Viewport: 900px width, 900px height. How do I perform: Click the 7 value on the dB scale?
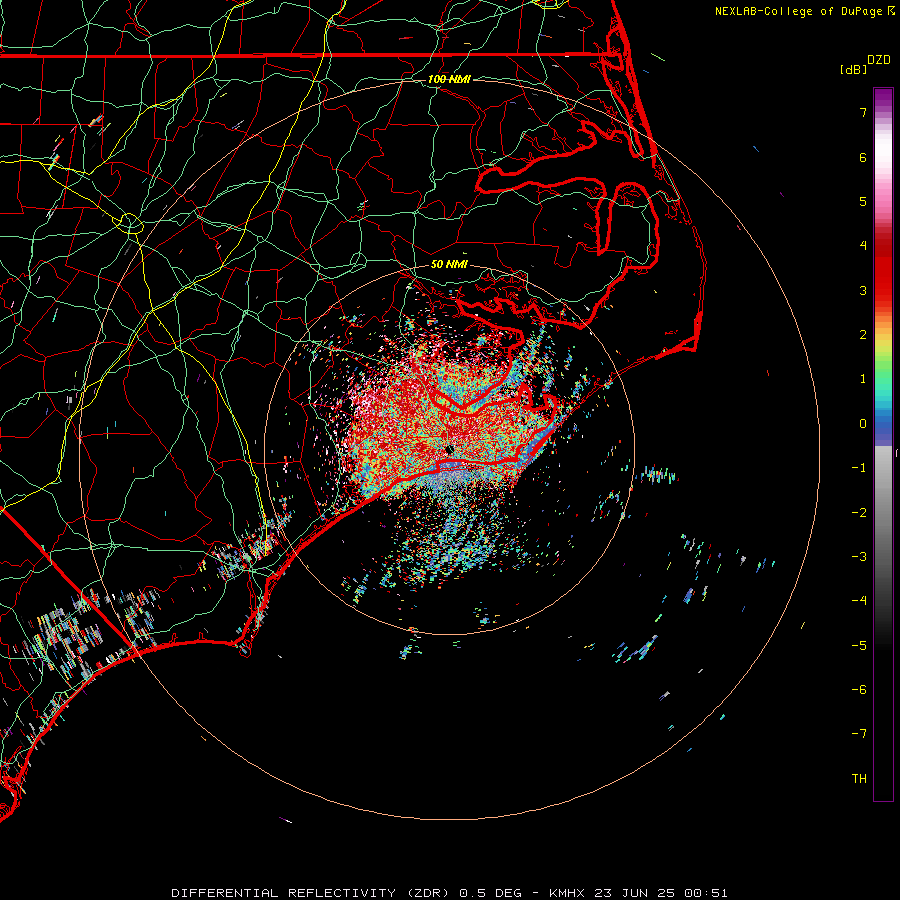tap(863, 112)
